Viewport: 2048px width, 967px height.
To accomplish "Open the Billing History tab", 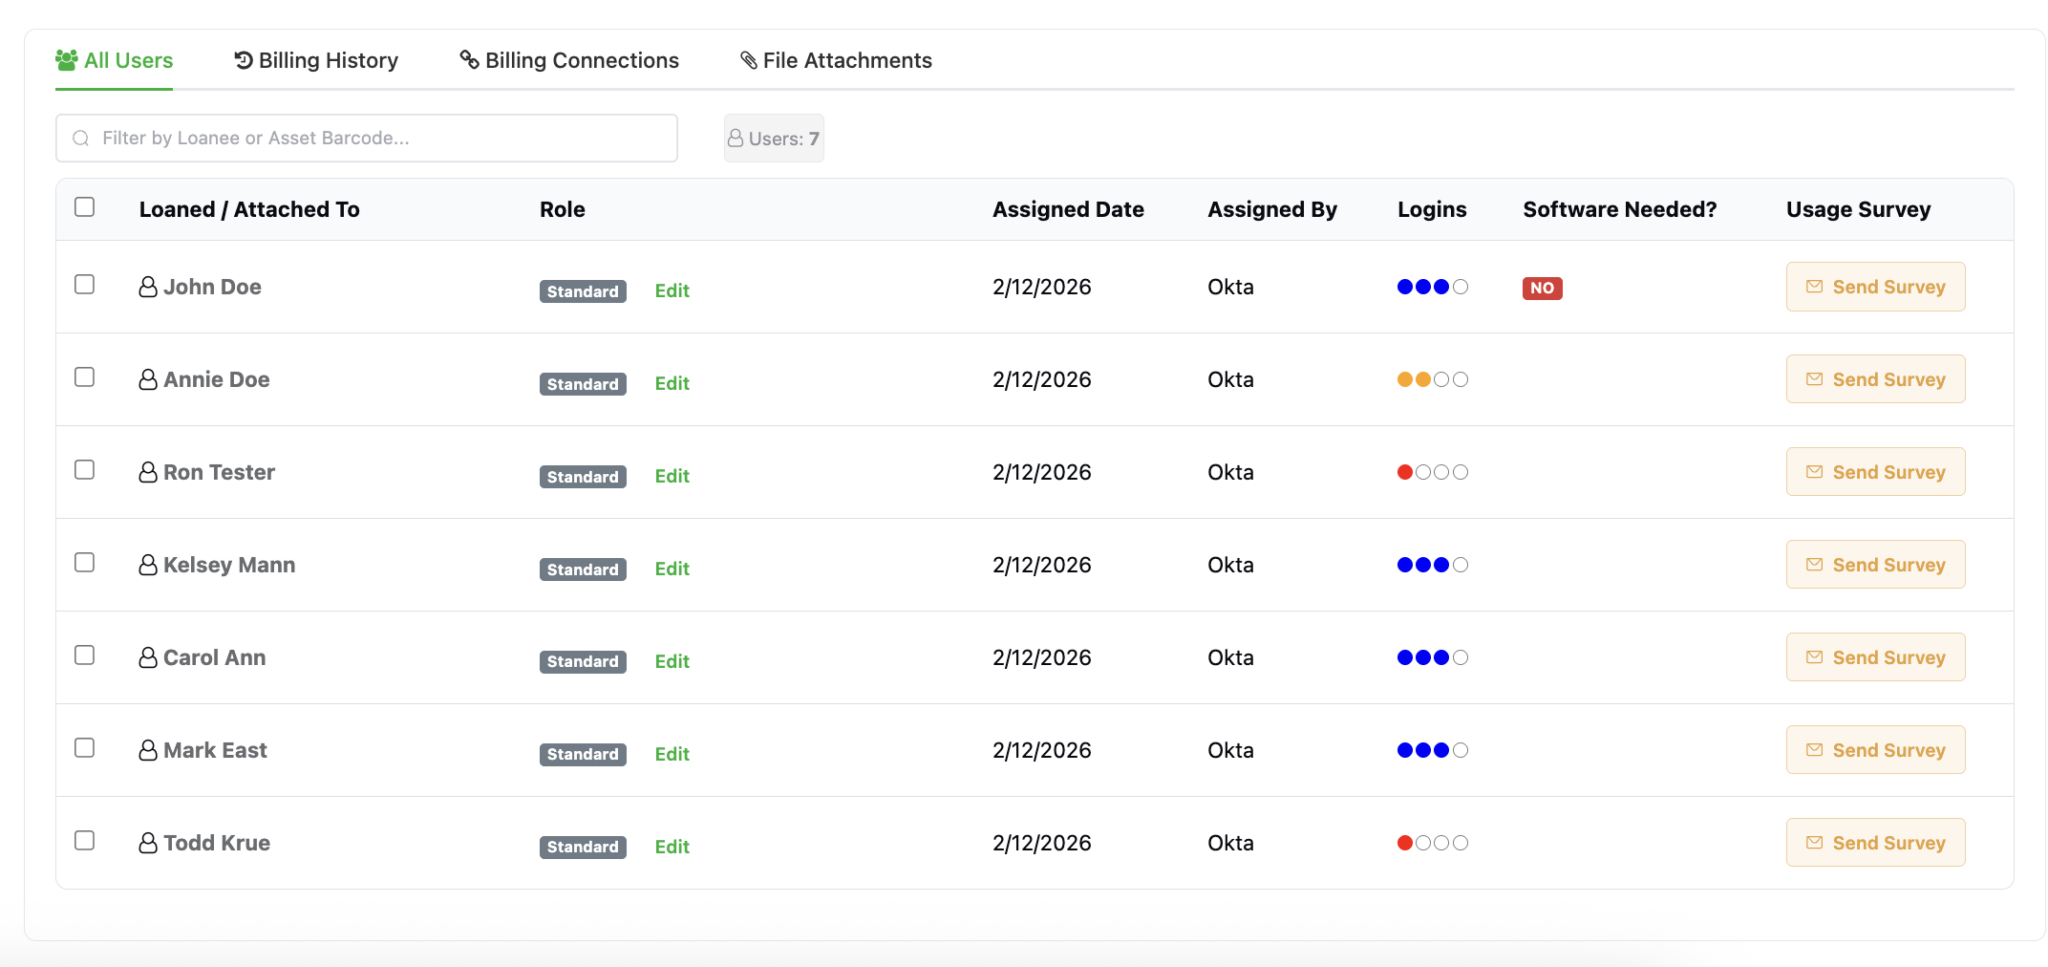I will (316, 60).
